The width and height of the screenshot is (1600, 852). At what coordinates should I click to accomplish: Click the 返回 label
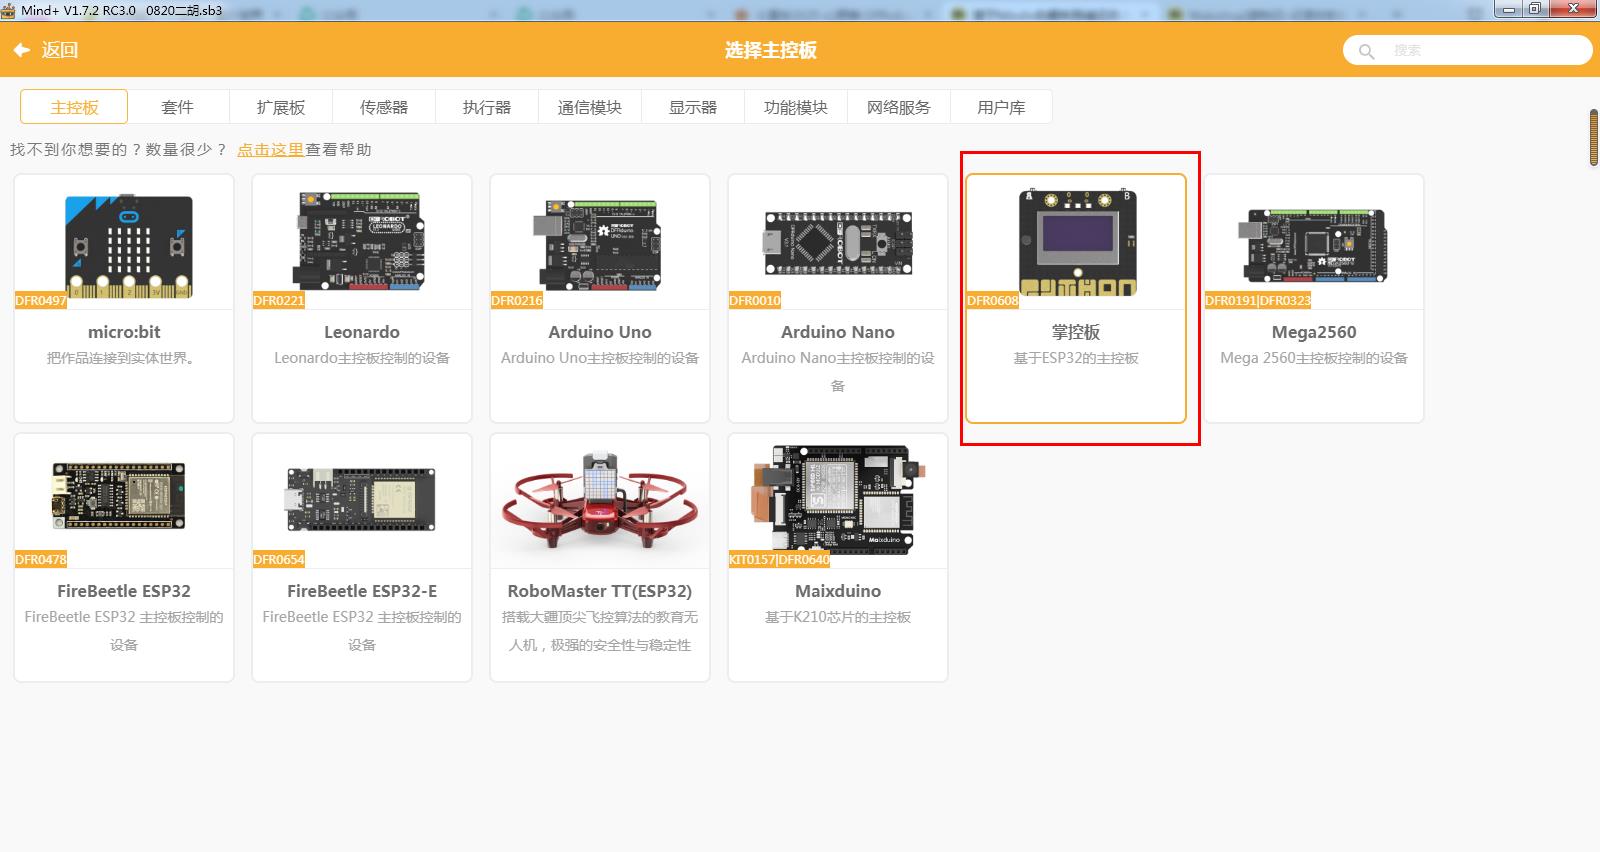coord(60,50)
